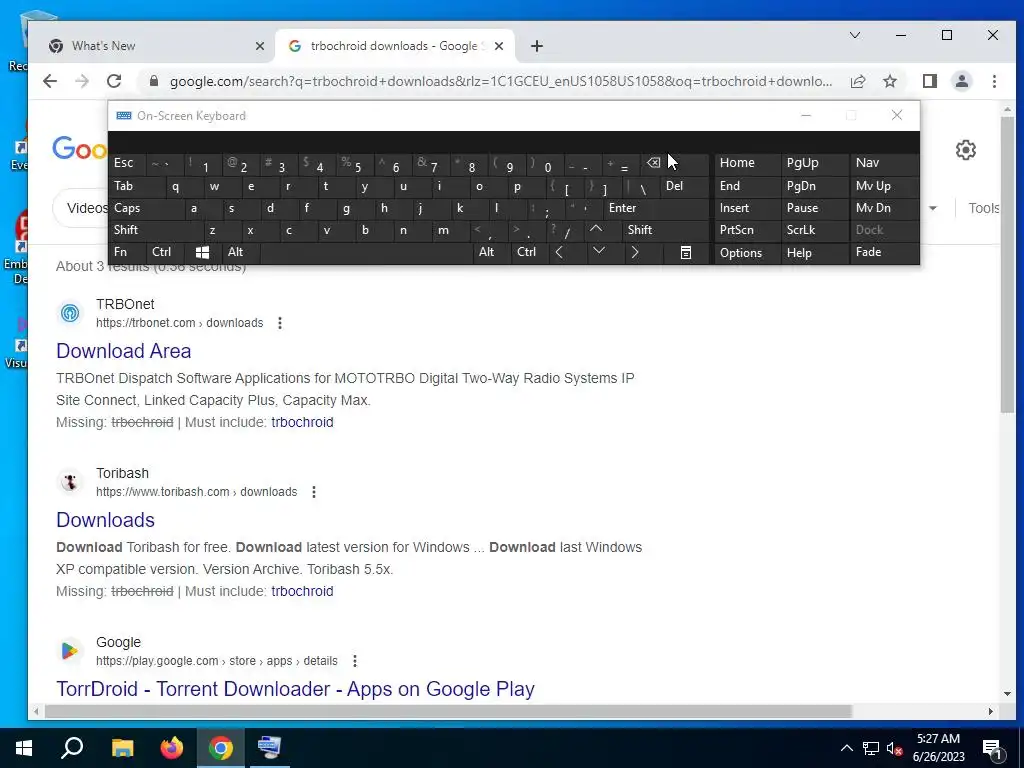Viewport: 1024px width, 768px height.
Task: Click the space bar on On-Screen Keyboard
Action: tap(366, 252)
